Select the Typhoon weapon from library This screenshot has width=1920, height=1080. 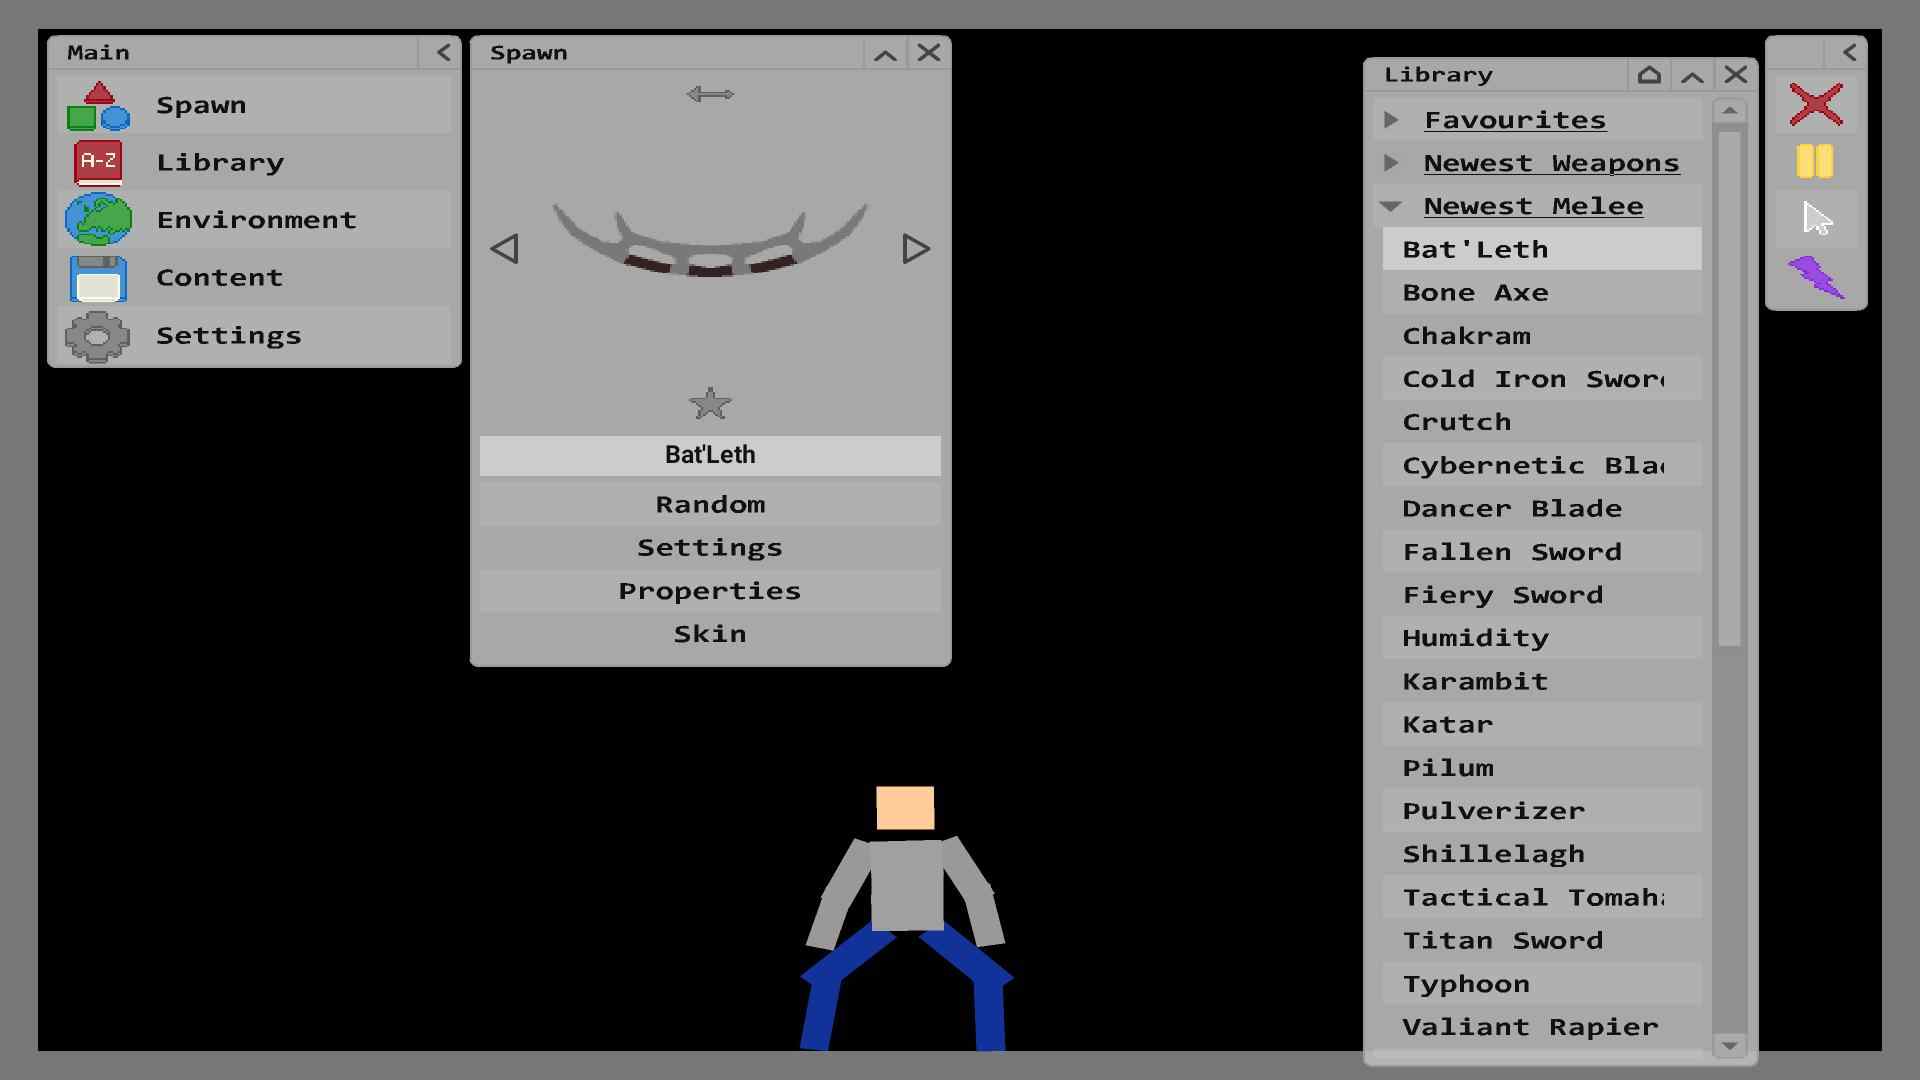(x=1466, y=982)
